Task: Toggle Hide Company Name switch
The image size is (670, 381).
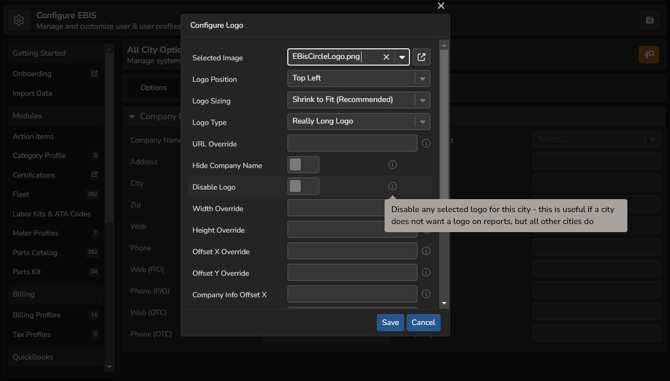Action: [303, 164]
